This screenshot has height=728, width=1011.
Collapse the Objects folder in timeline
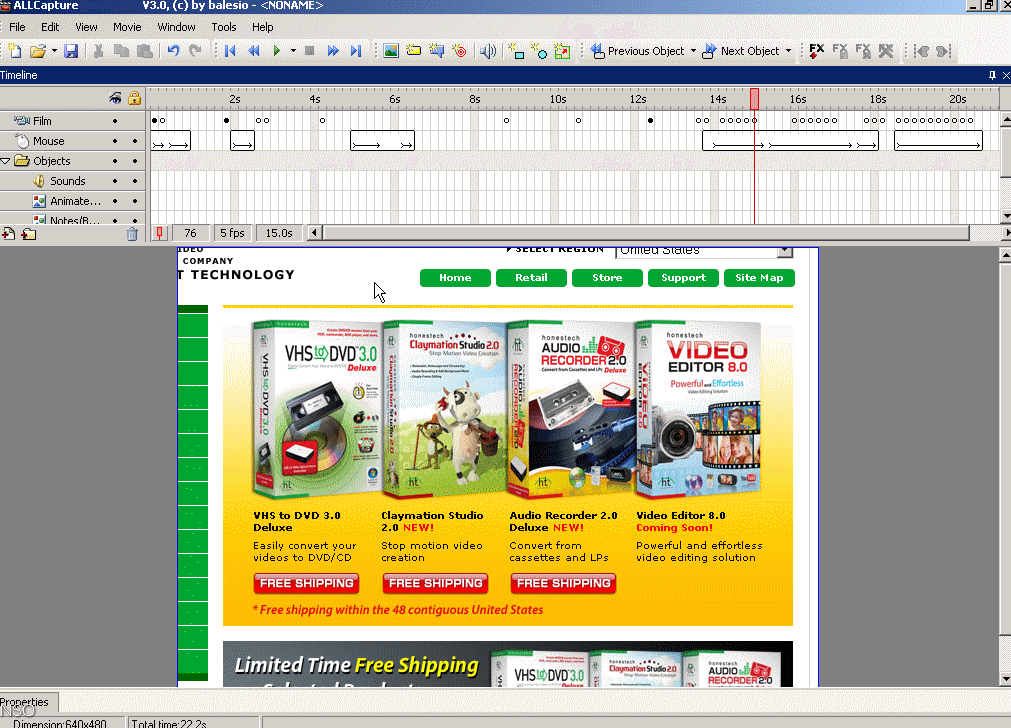click(5, 161)
